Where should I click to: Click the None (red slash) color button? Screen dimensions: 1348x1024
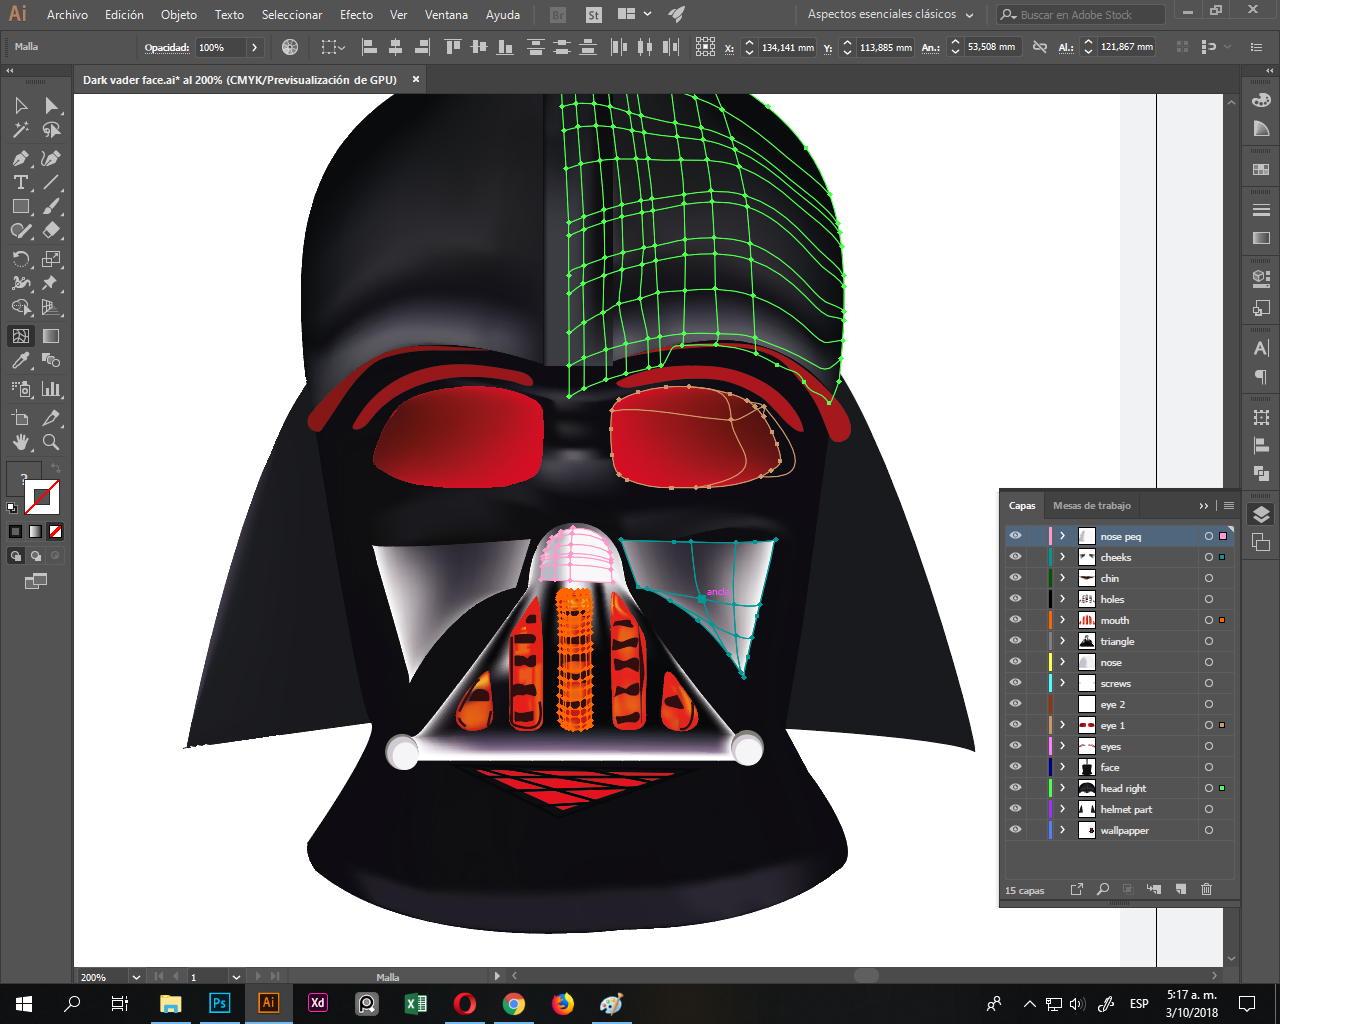(x=56, y=531)
